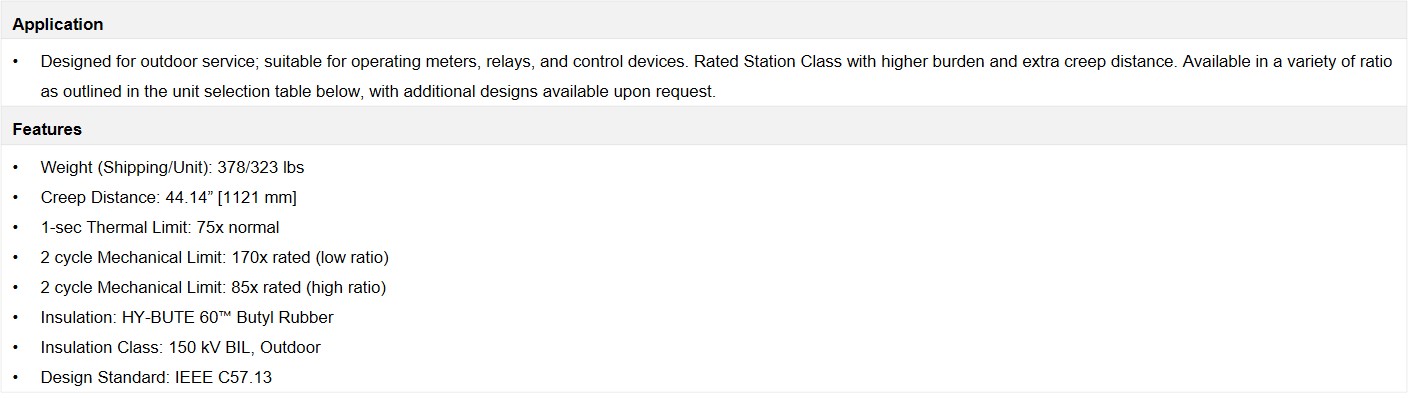This screenshot has width=1408, height=398.
Task: Click the Insulation Class 150 kV BIL line
Action: coord(180,347)
